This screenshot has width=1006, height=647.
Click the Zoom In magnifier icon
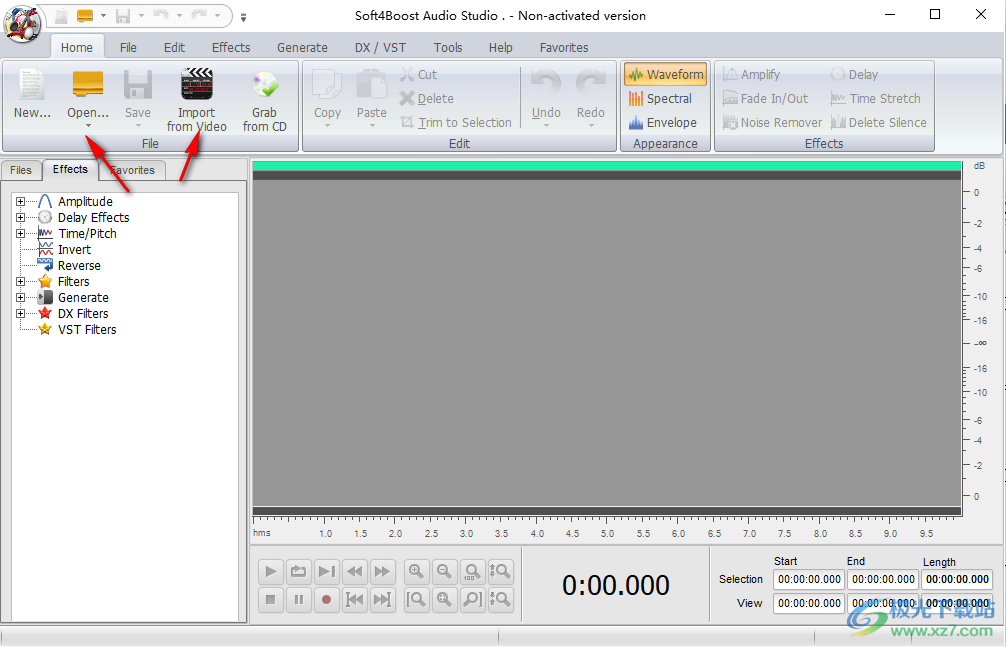416,572
